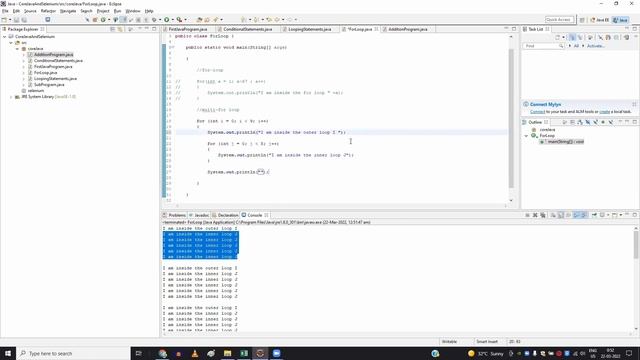Click in the Quick Access field
Viewport: 640px width, 360px height.
(559, 20)
